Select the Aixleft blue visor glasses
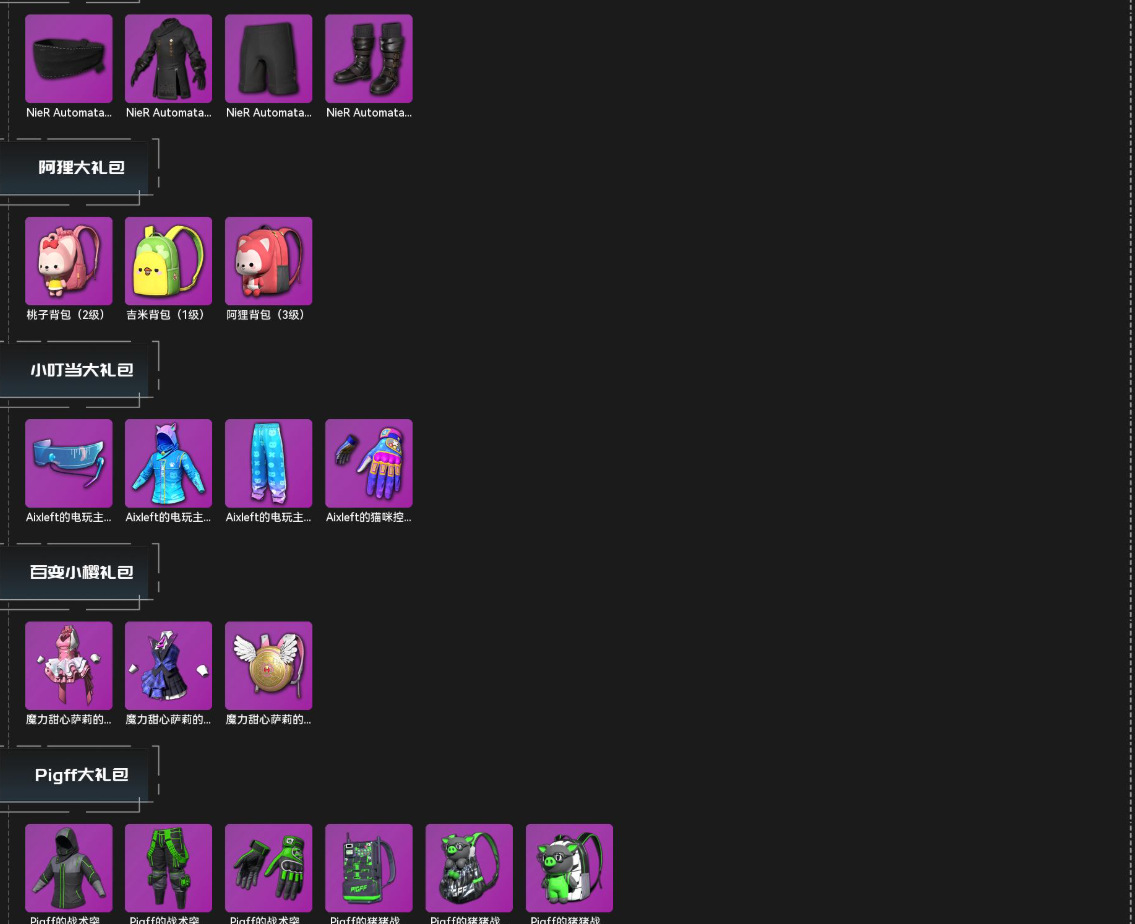The height and width of the screenshot is (924, 1135). (x=69, y=464)
